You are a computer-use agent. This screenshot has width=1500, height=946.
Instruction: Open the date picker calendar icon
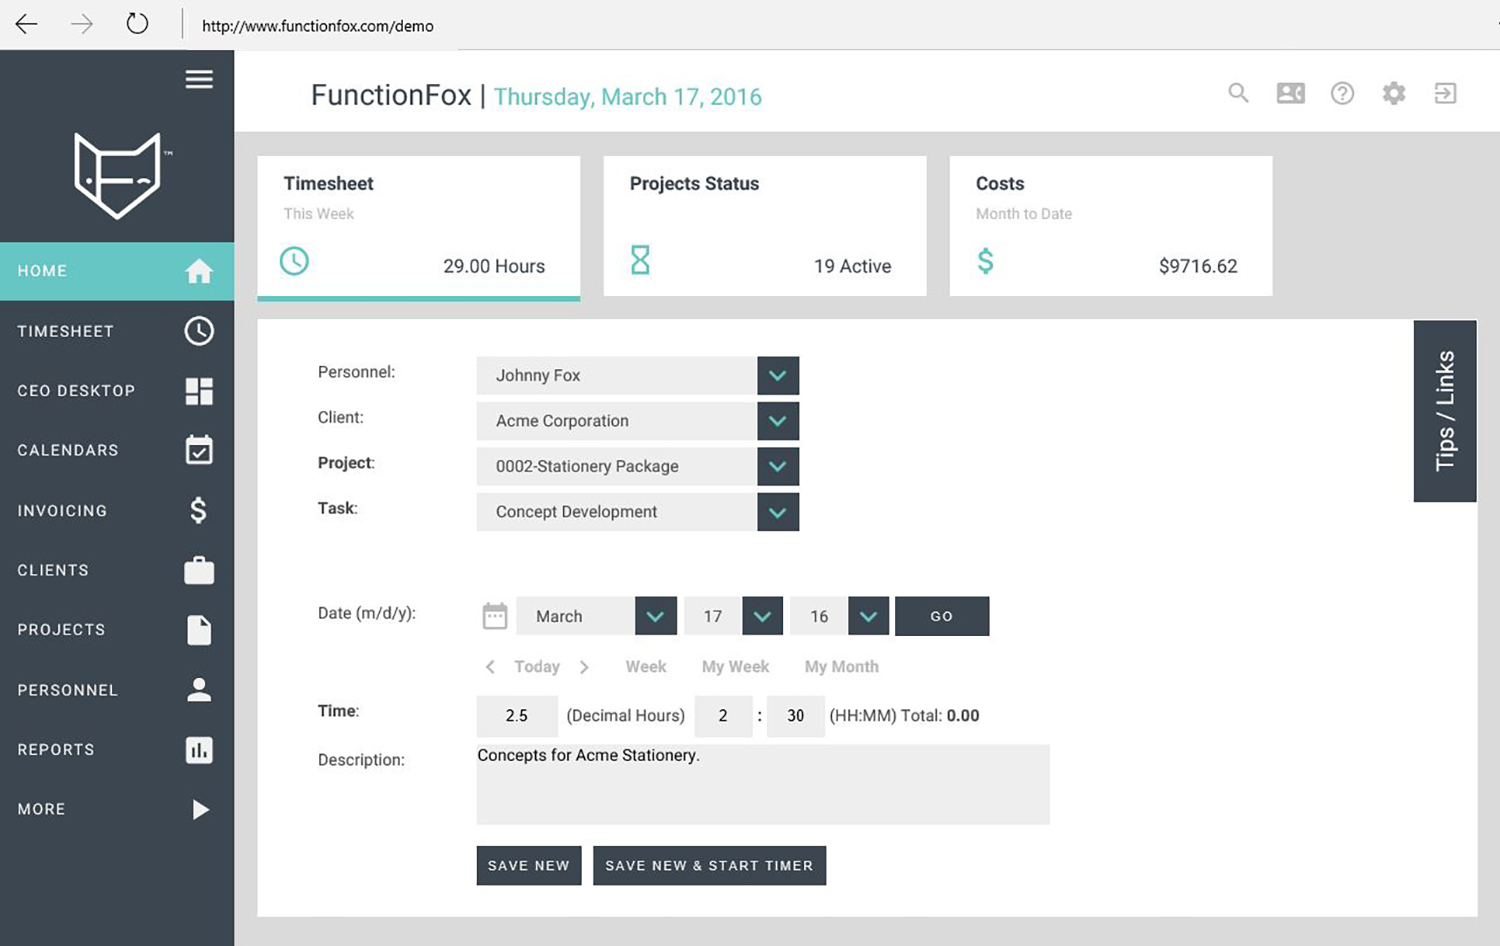coord(495,616)
